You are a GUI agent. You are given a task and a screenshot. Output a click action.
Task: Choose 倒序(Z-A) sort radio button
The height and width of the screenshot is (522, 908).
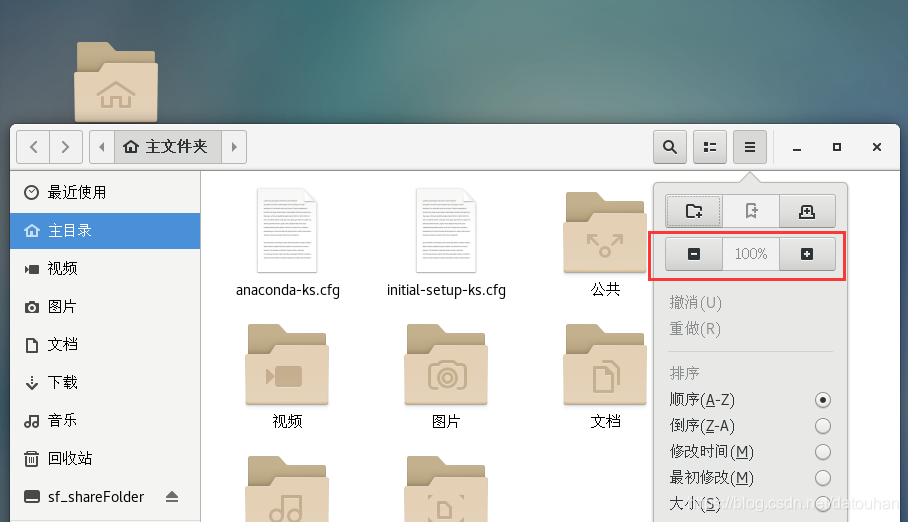(823, 426)
